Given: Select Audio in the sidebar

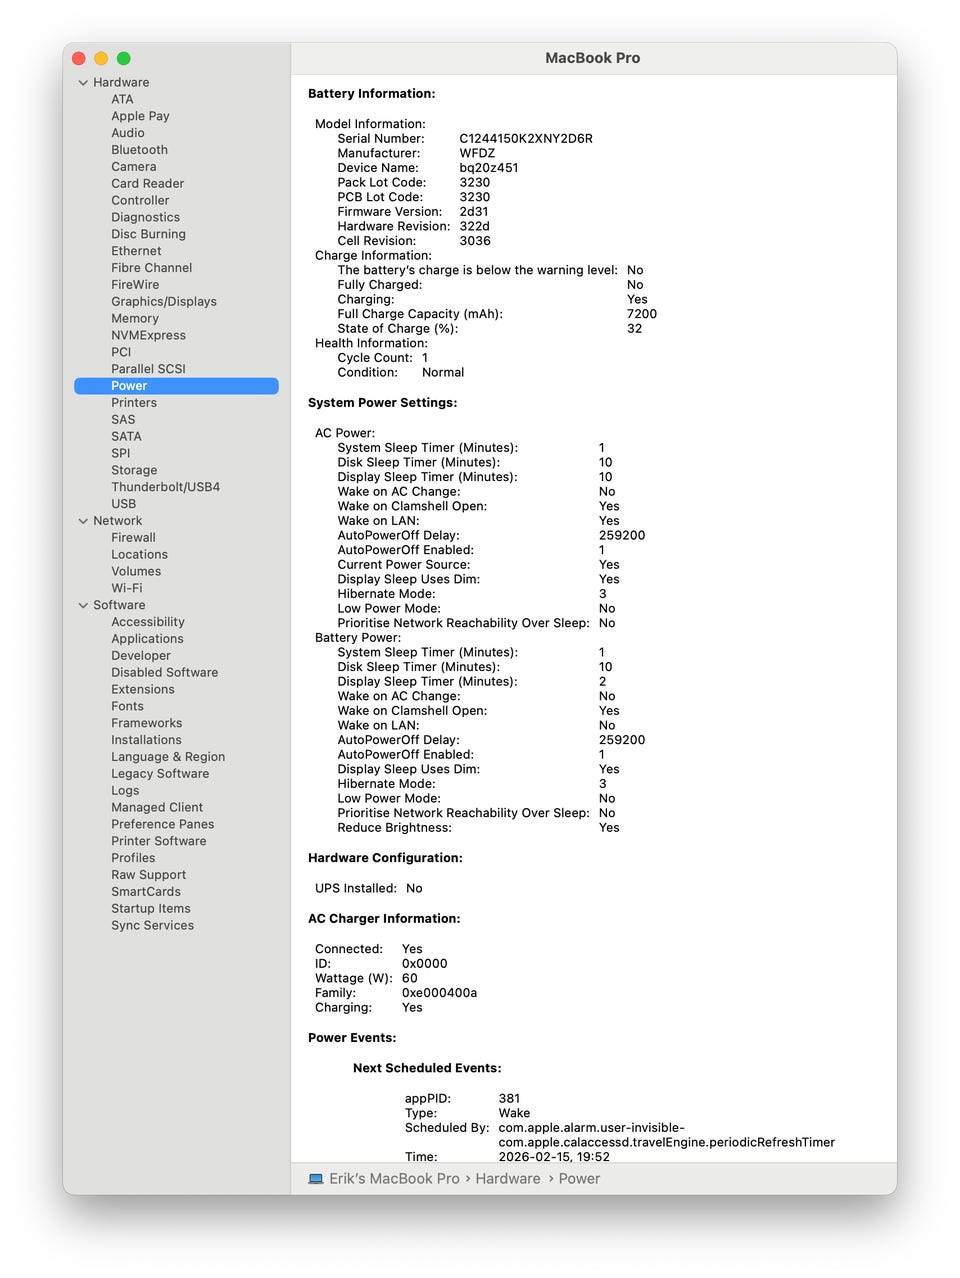Looking at the screenshot, I should pos(128,133).
